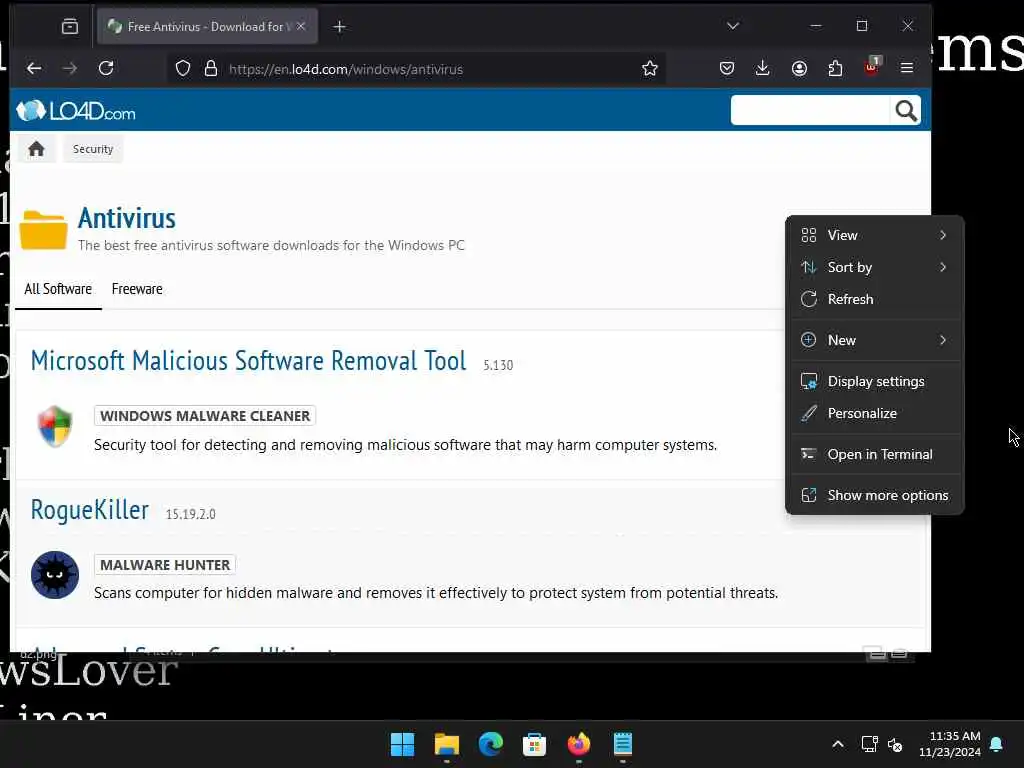Open the clock showing 11:35 AM

coord(950,744)
